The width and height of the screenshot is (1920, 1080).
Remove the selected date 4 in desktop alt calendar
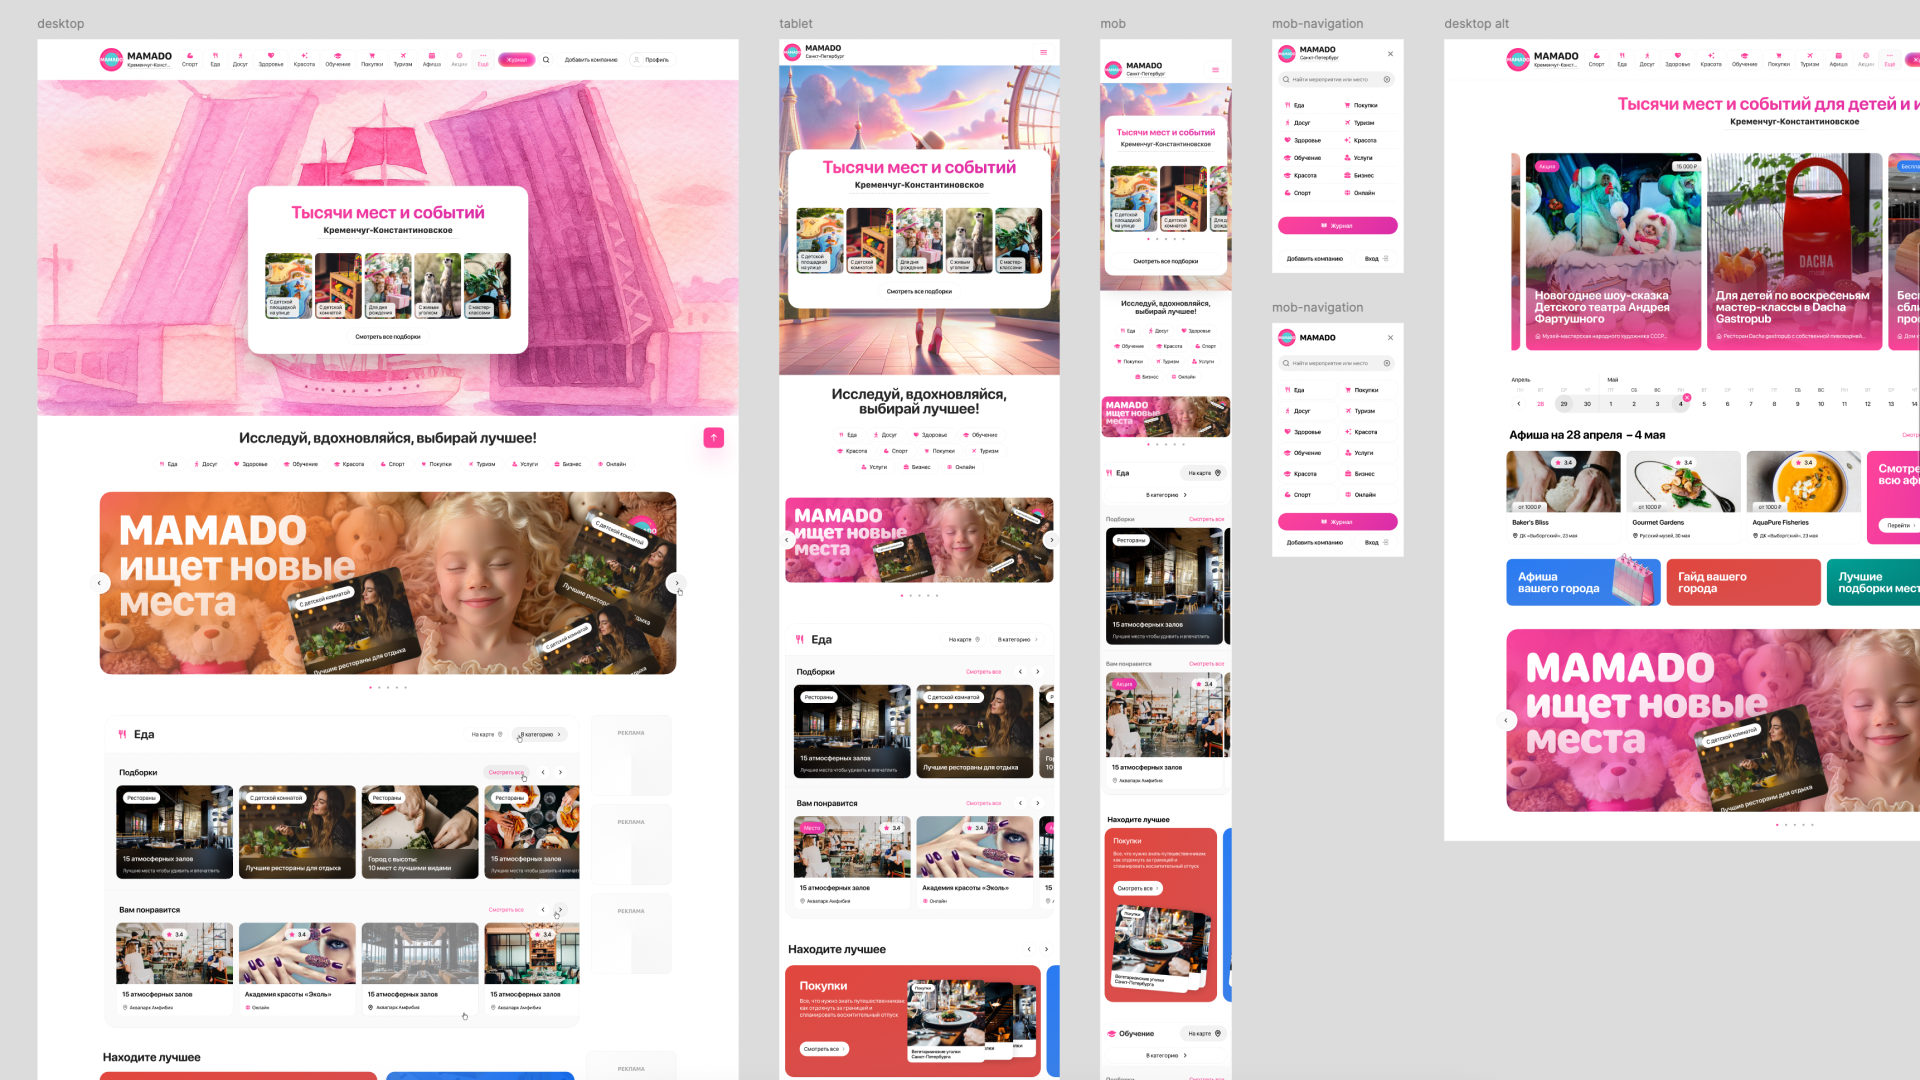1687,398
